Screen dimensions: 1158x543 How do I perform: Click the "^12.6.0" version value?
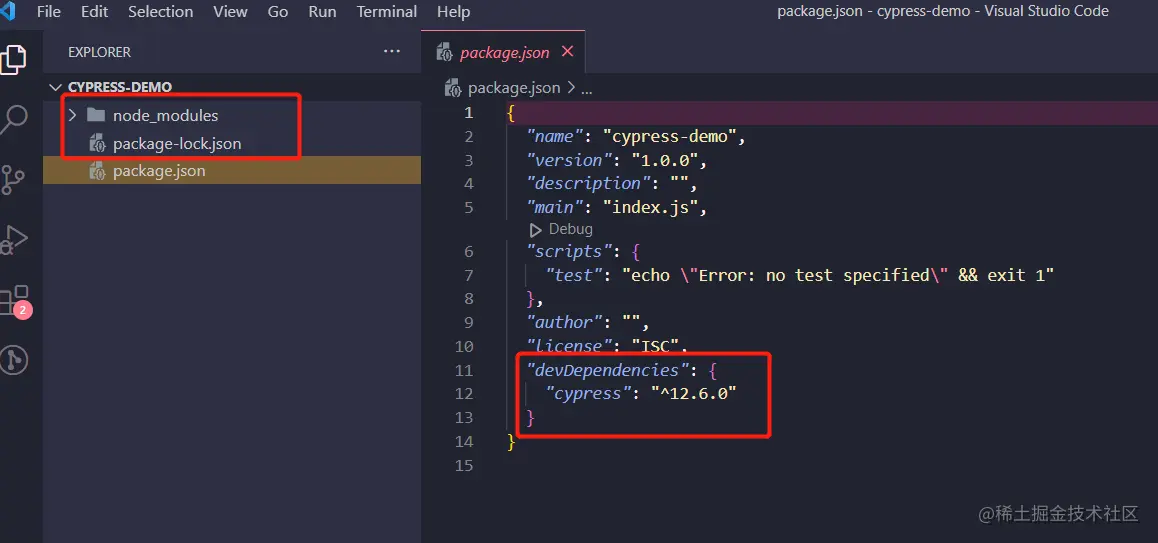(694, 393)
